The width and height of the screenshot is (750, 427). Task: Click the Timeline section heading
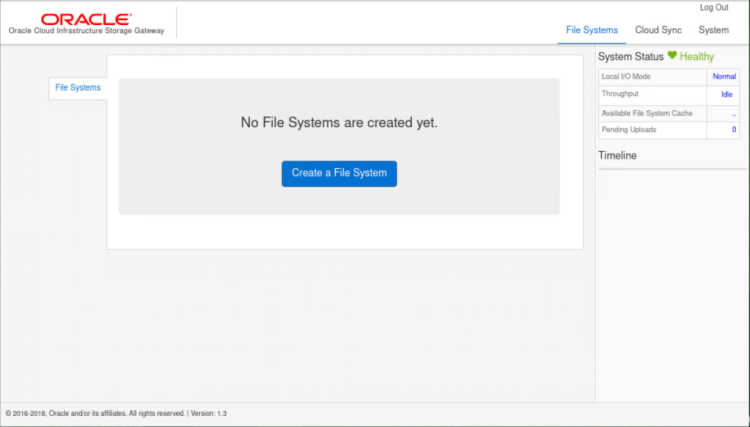pyautogui.click(x=617, y=156)
